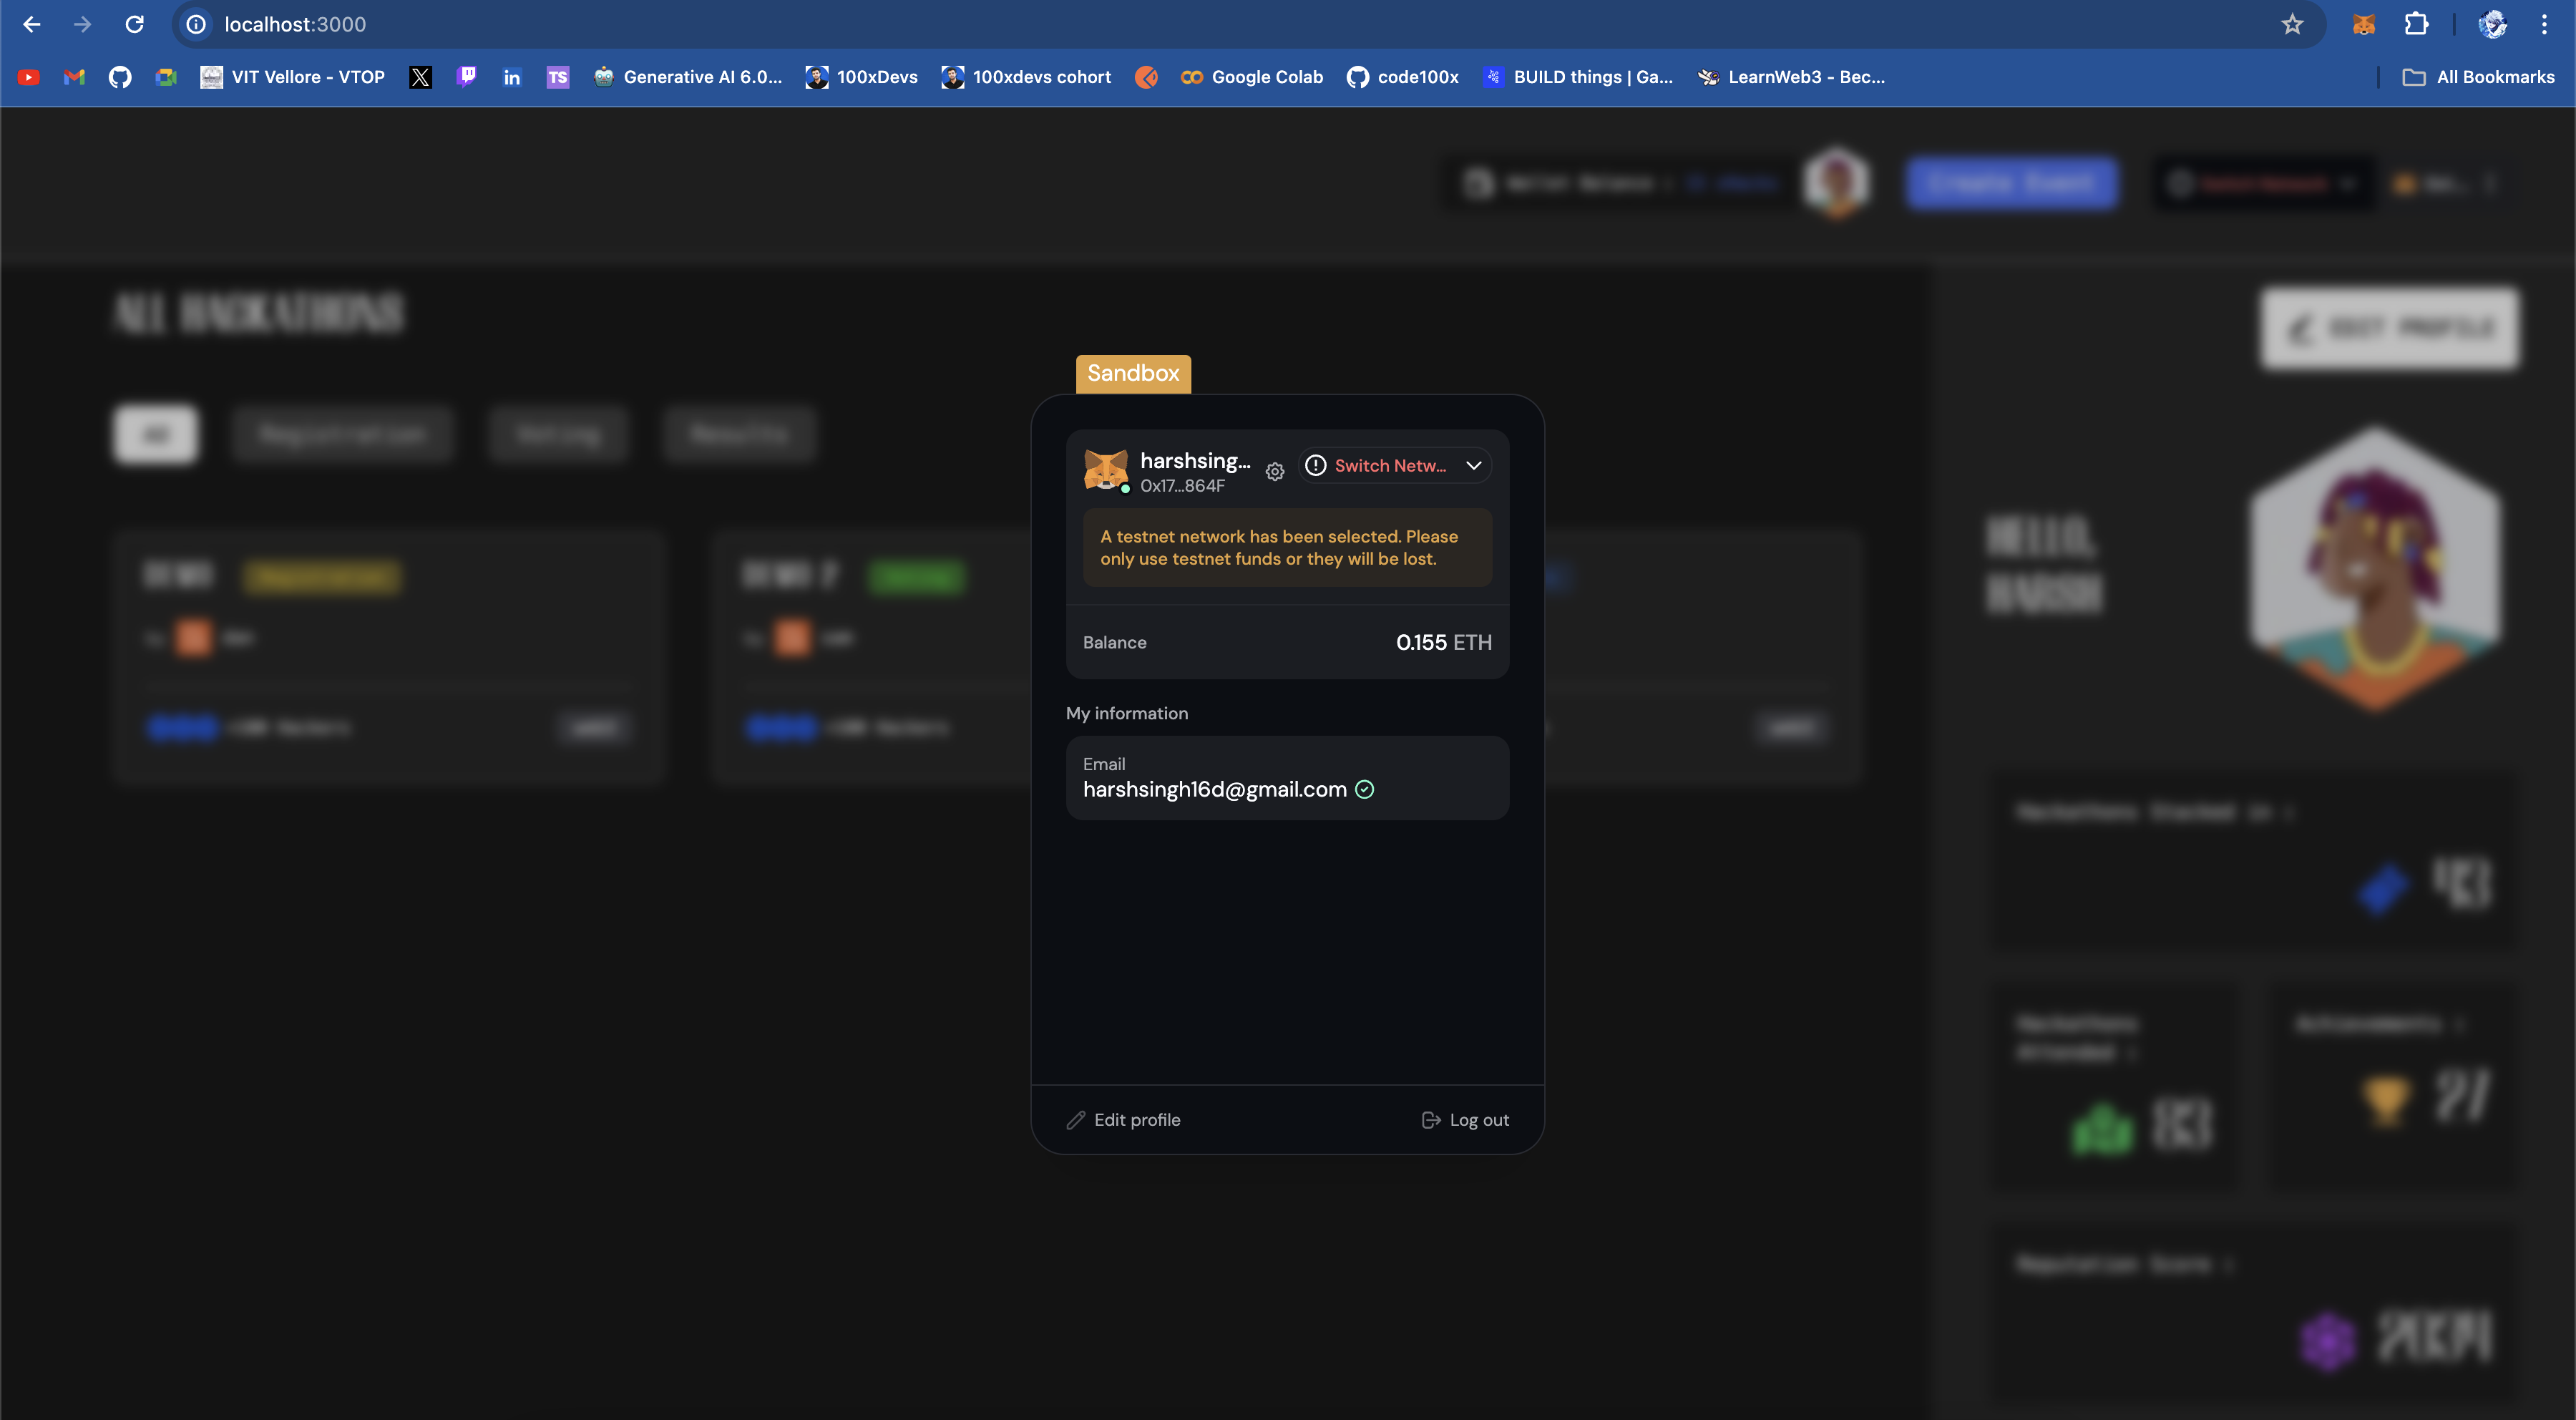Click the Sandbox badge label
This screenshot has height=1420, width=2576.
point(1133,372)
